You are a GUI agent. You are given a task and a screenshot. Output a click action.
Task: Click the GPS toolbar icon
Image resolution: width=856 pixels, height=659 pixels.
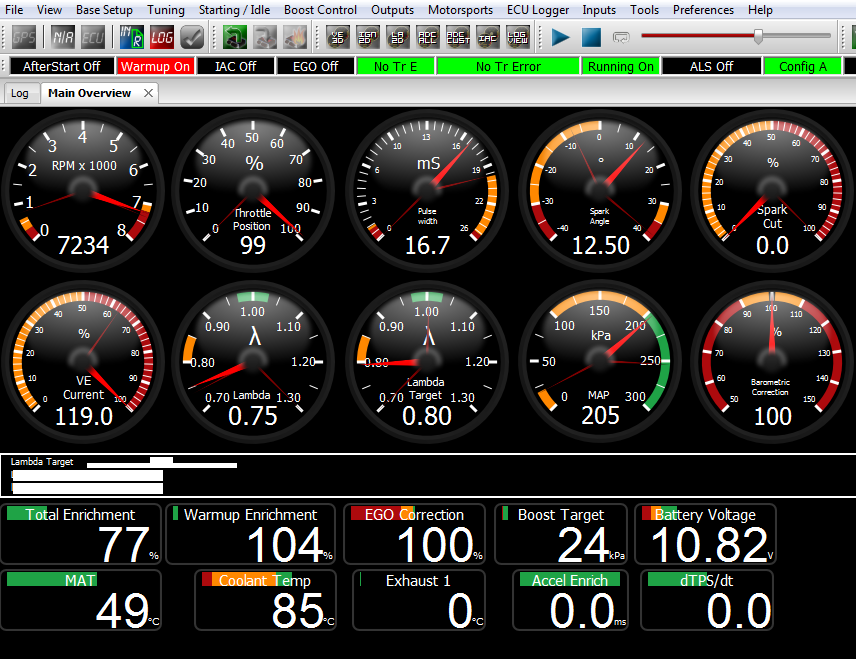pos(24,38)
